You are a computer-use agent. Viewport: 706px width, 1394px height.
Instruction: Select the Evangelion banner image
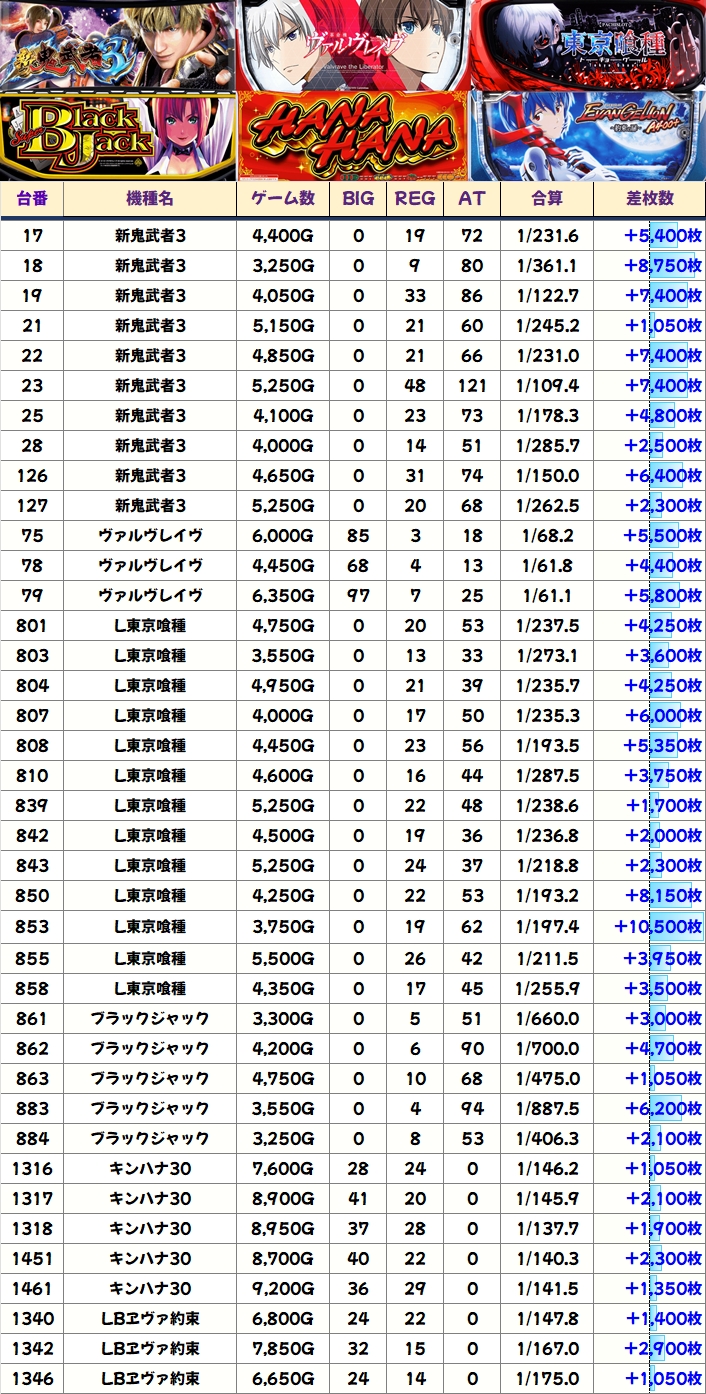point(588,136)
